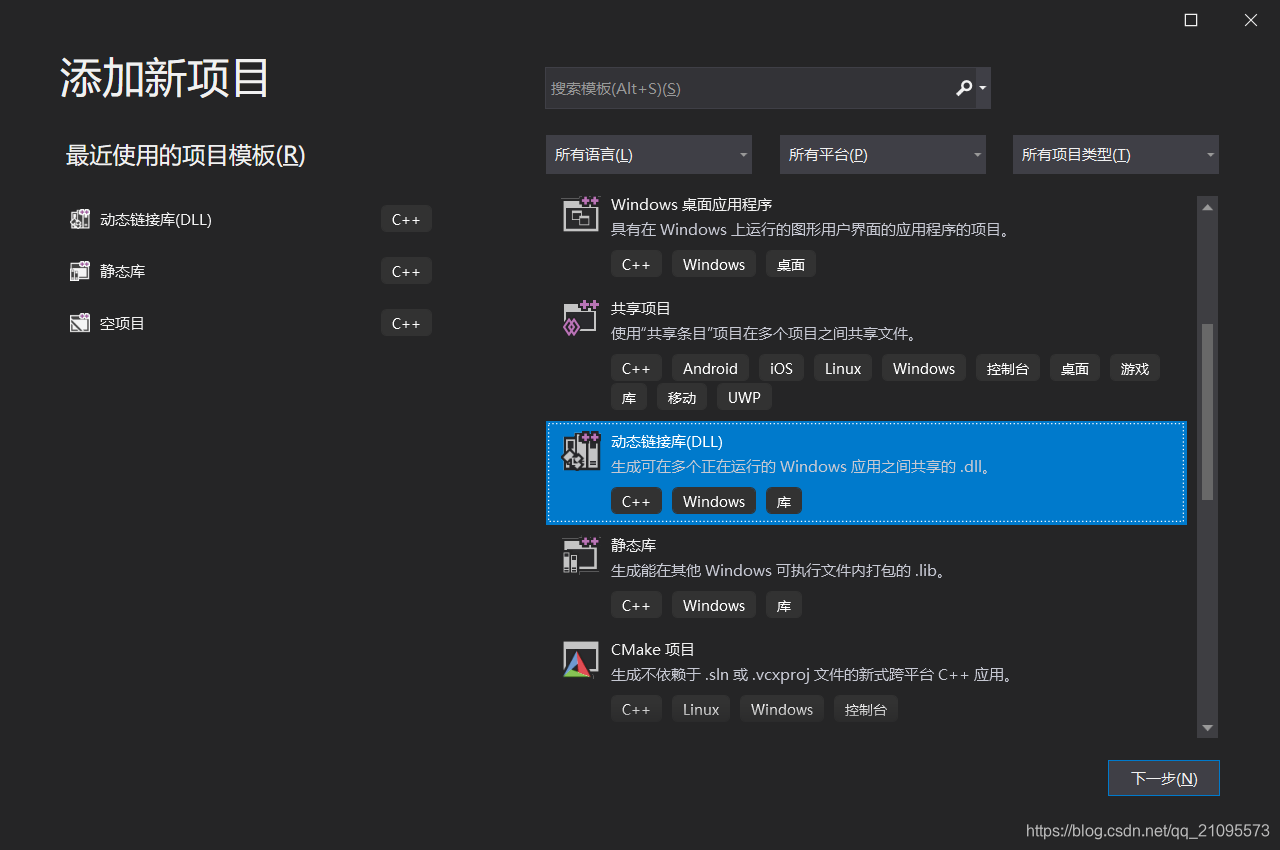This screenshot has width=1280, height=850.
Task: Select the UWP tag under 共享项目
Action: pyautogui.click(x=744, y=397)
